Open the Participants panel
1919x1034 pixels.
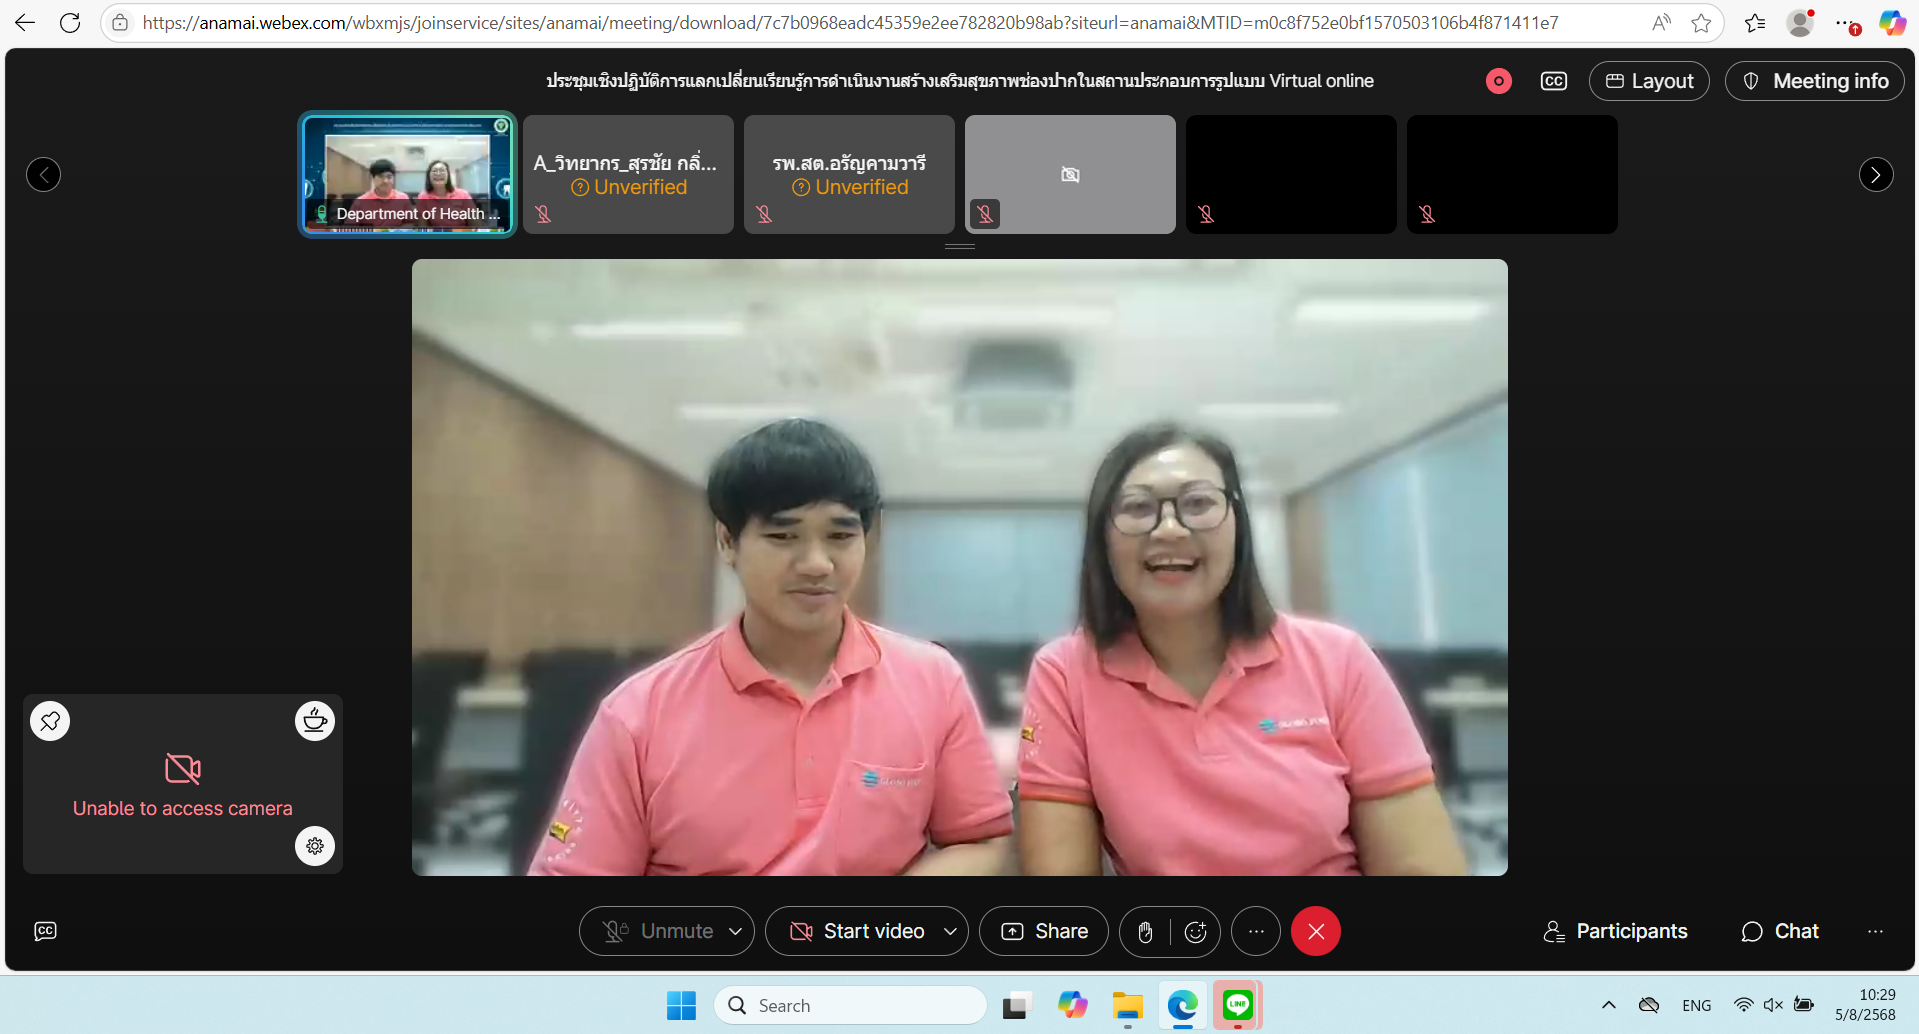(1615, 932)
